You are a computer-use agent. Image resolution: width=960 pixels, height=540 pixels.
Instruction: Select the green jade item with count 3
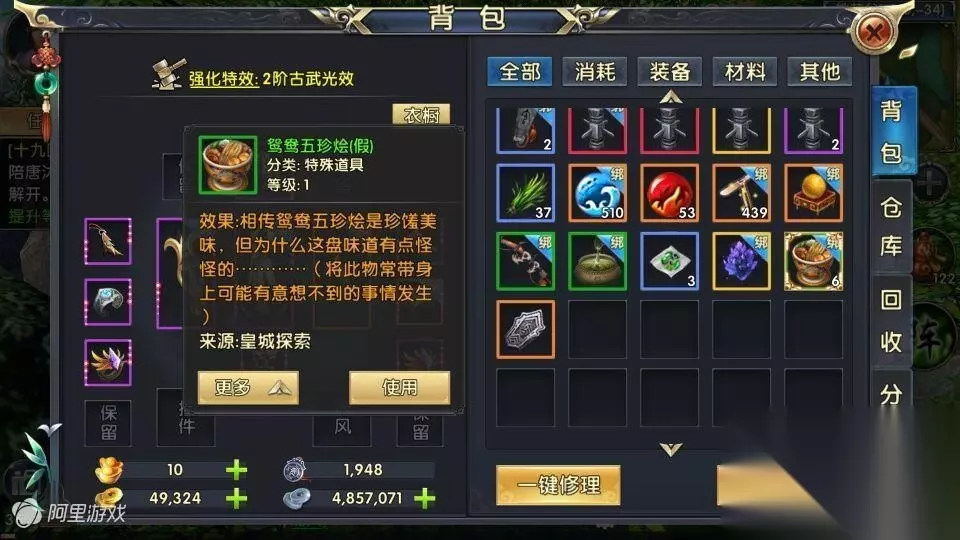669,261
